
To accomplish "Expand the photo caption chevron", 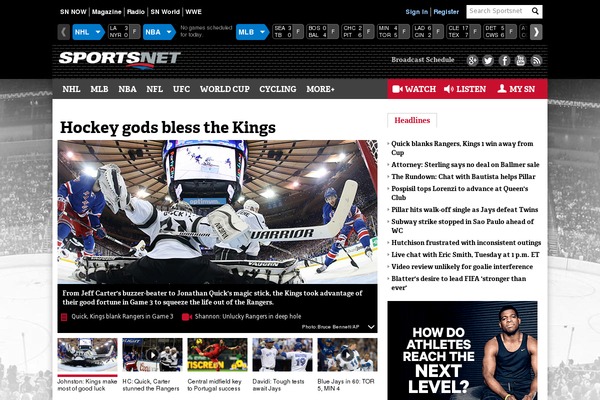I will 371,327.
